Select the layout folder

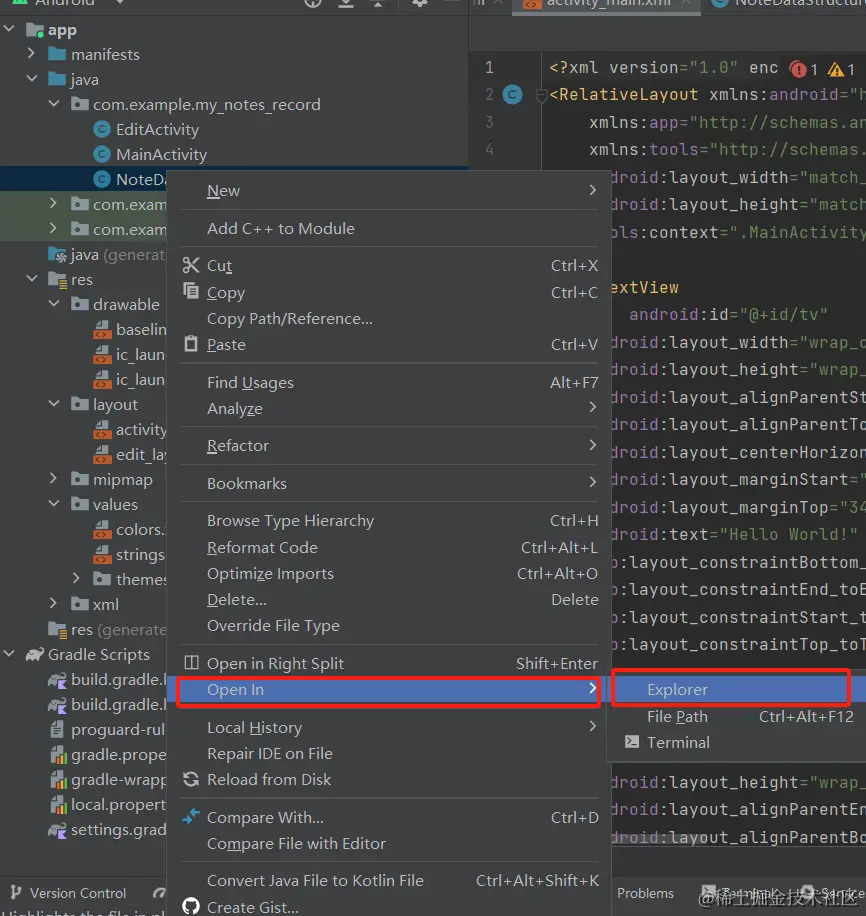pos(115,404)
